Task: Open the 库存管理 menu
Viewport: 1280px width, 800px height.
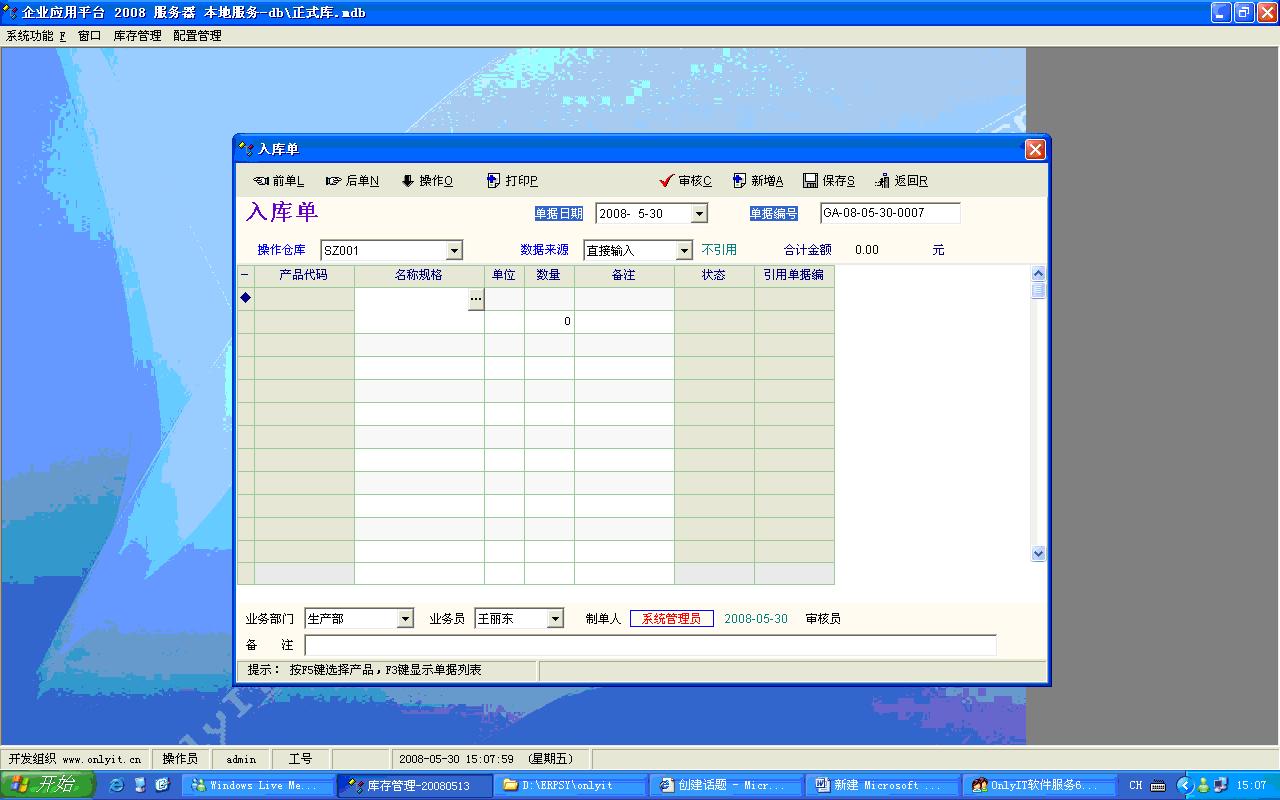Action: click(137, 35)
